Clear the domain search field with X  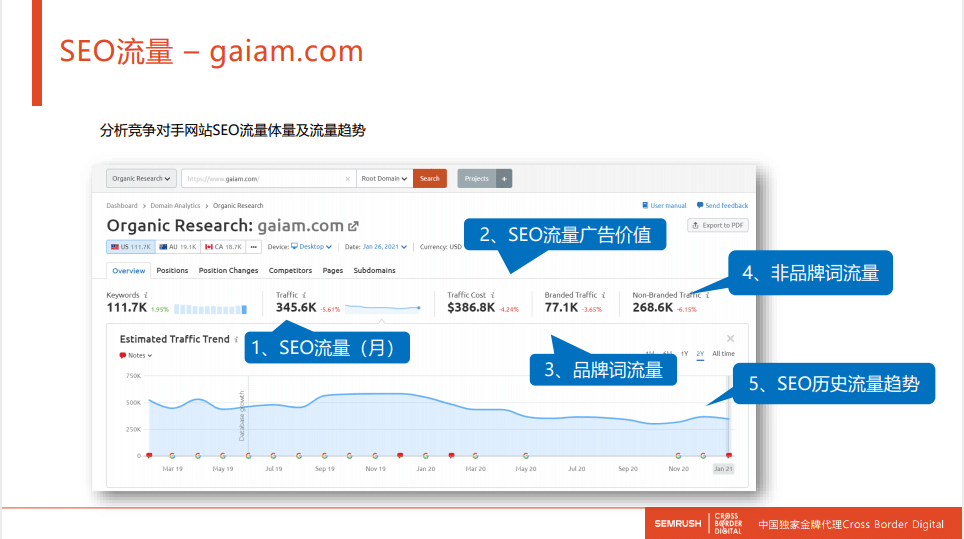coord(348,179)
